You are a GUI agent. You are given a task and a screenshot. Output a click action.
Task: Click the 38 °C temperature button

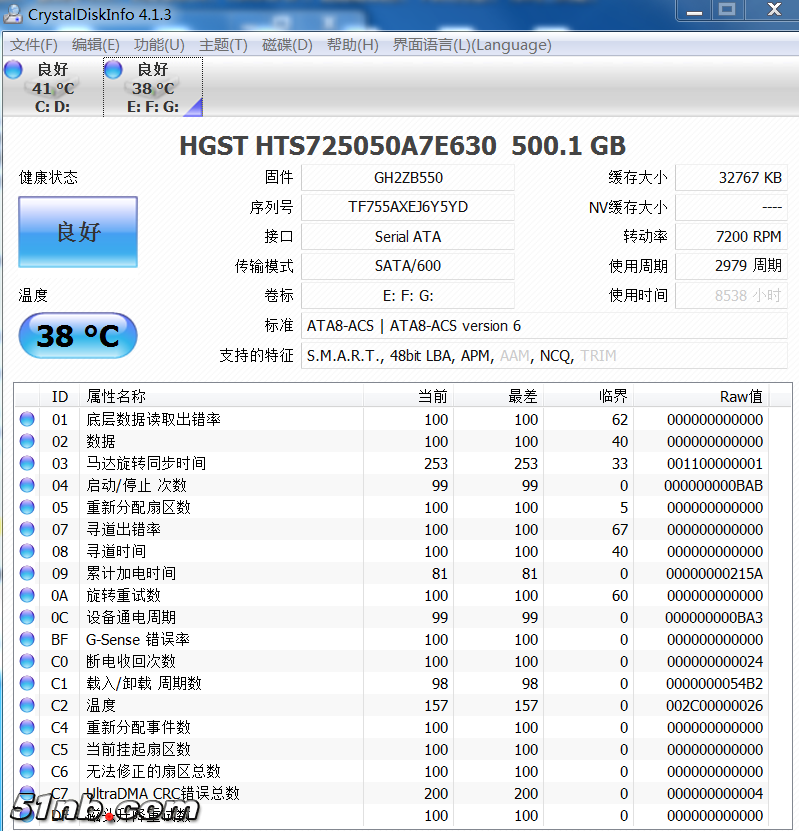78,336
